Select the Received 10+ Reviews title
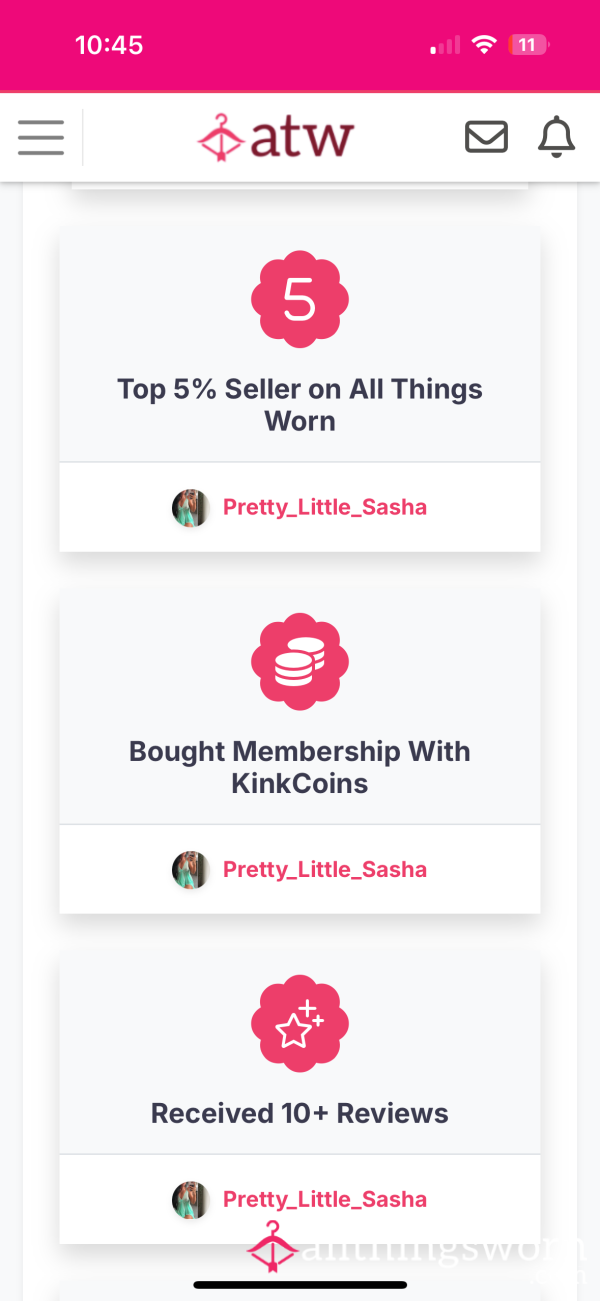This screenshot has height=1301, width=600. (300, 1113)
